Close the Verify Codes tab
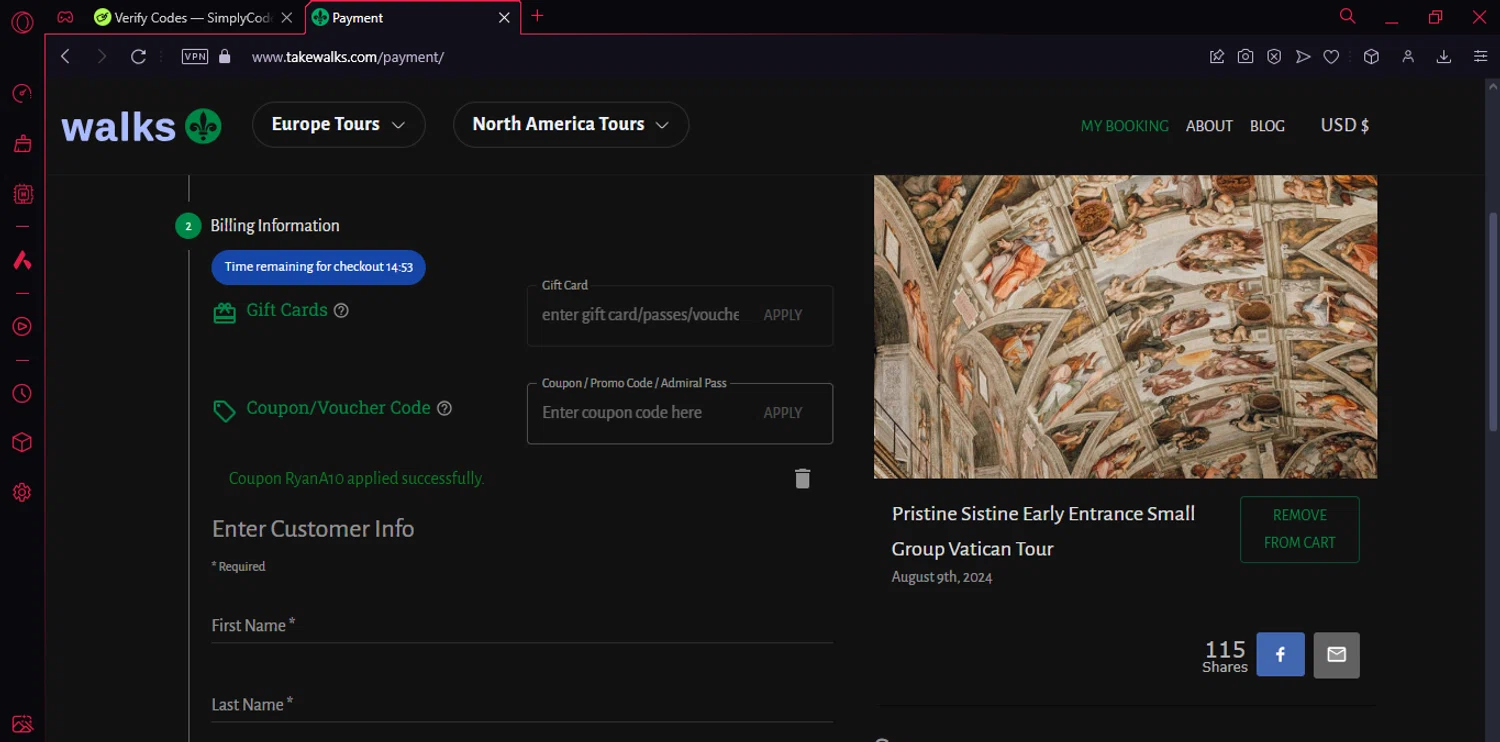Image resolution: width=1500 pixels, height=742 pixels. (287, 18)
